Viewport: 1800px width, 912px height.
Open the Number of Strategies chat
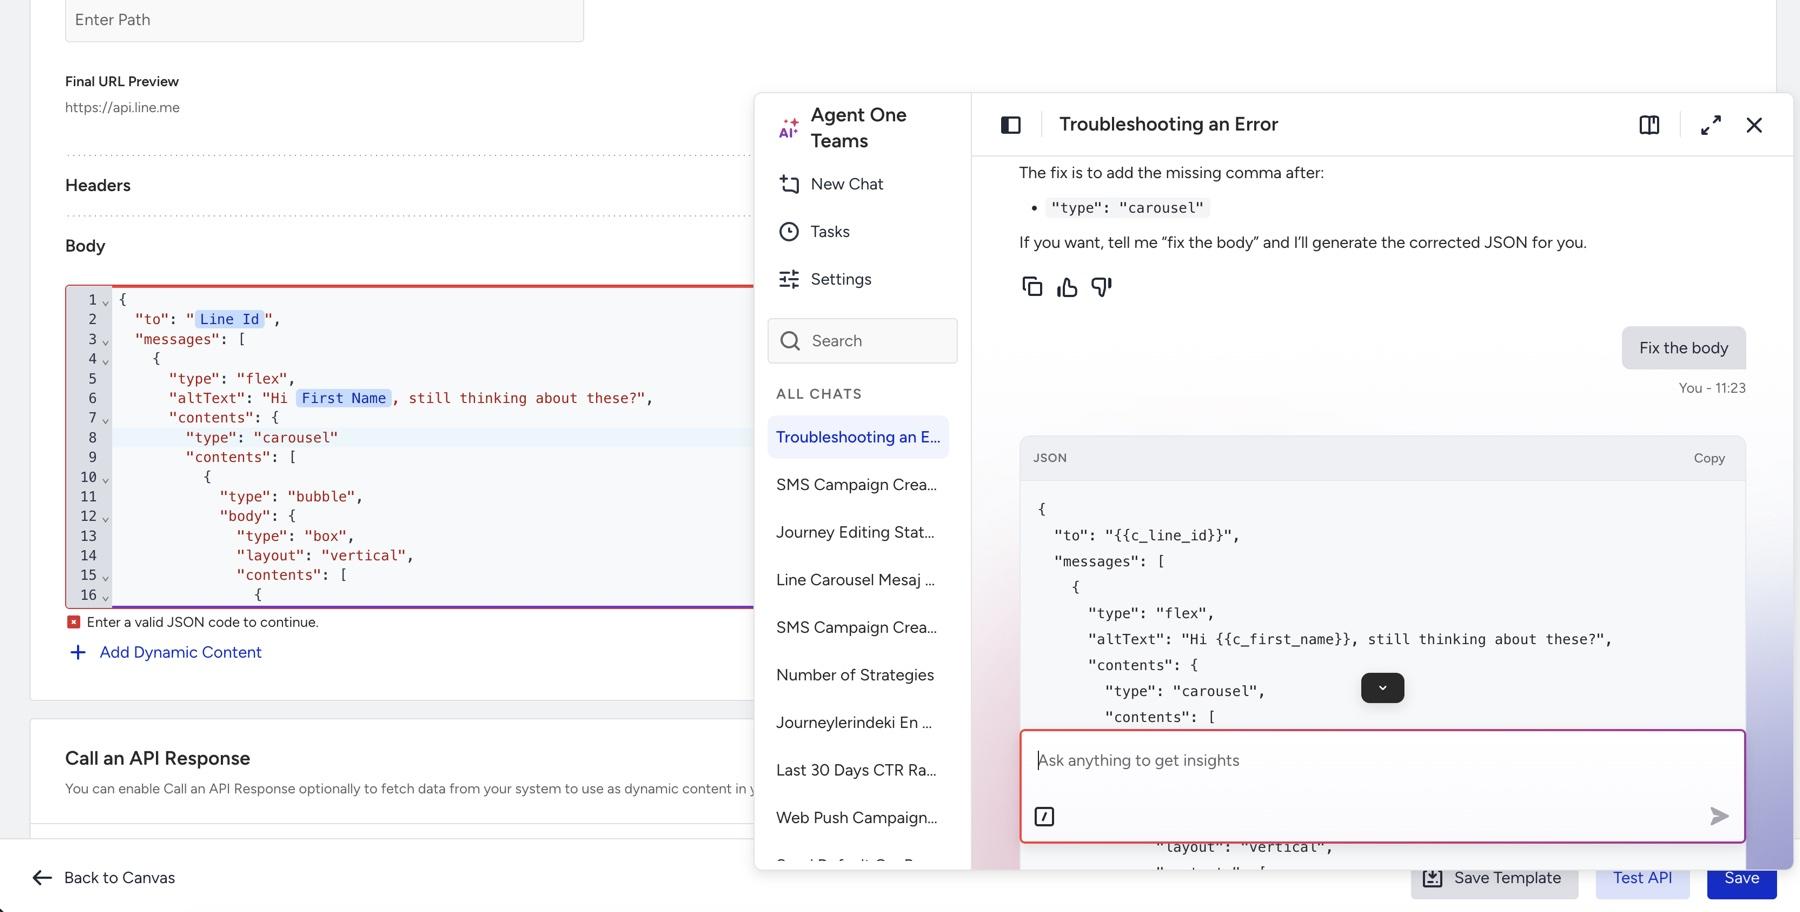point(855,675)
